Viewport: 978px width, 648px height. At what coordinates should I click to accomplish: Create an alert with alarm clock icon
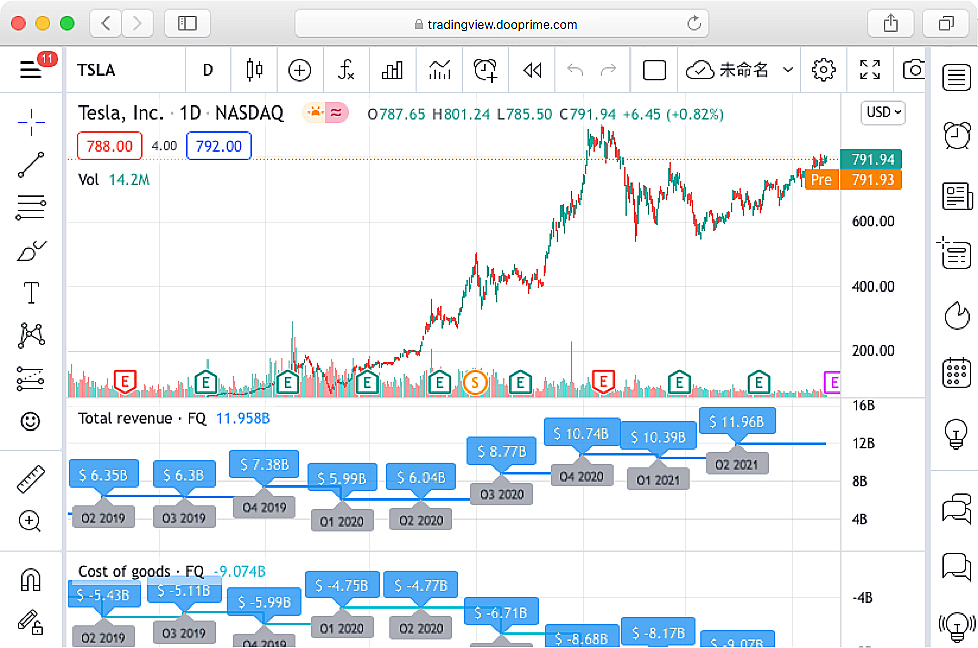[486, 70]
